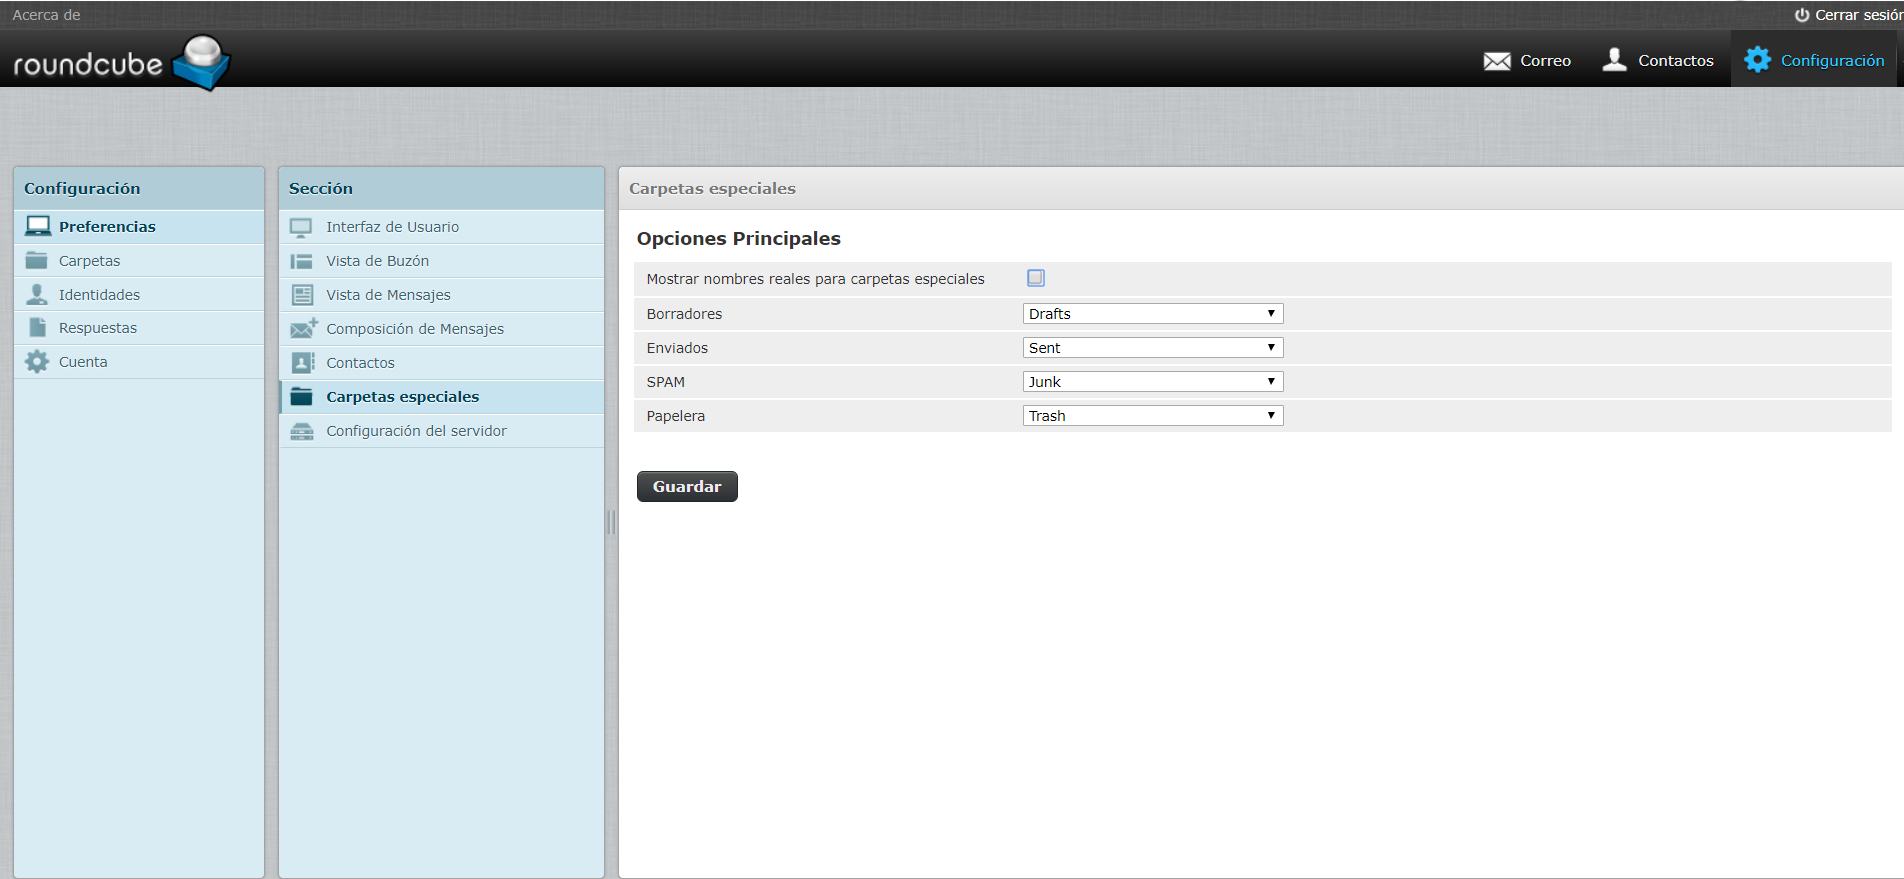Expand the Papelera folder dropdown

point(1152,416)
